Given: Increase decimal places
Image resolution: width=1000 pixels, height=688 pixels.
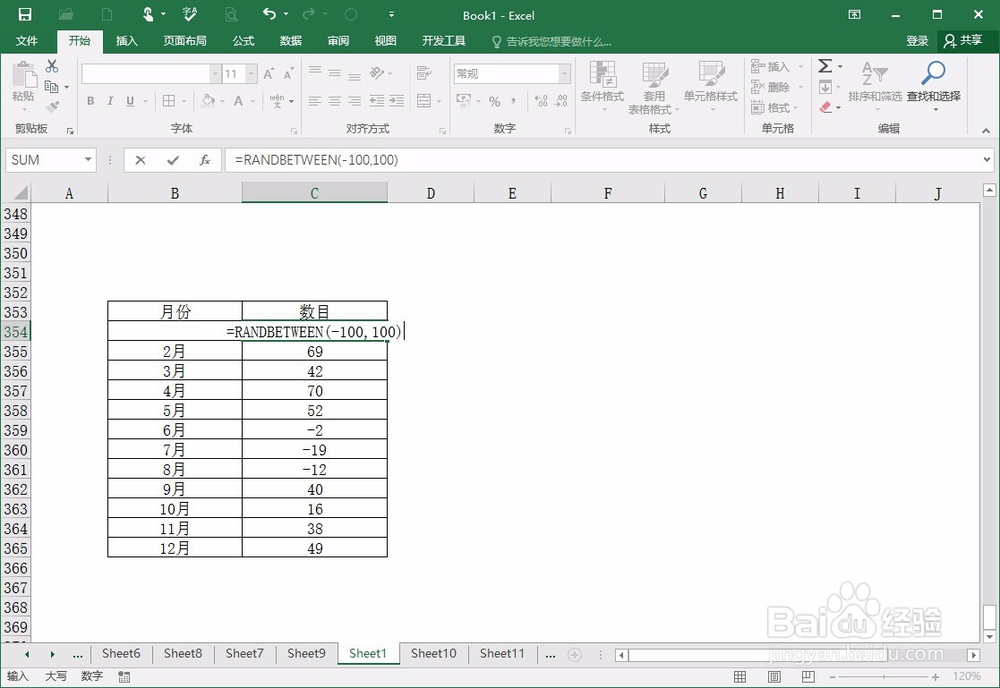Looking at the screenshot, I should coord(541,101).
